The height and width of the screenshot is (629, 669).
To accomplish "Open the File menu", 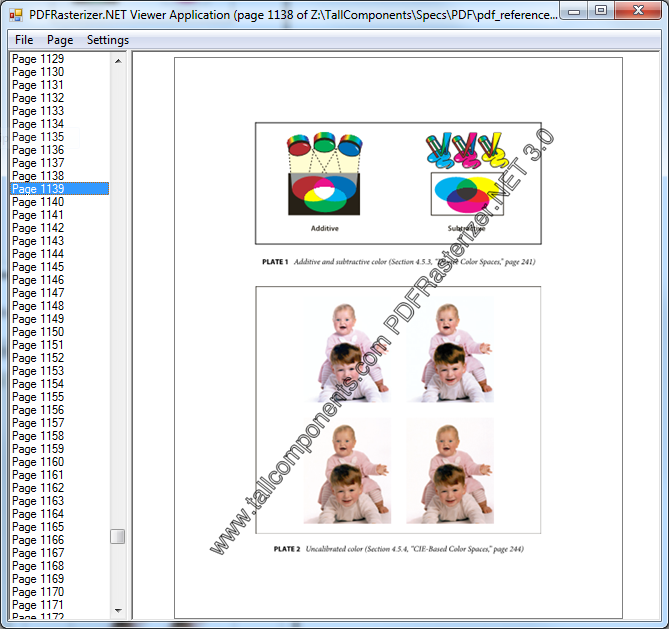I will 24,40.
